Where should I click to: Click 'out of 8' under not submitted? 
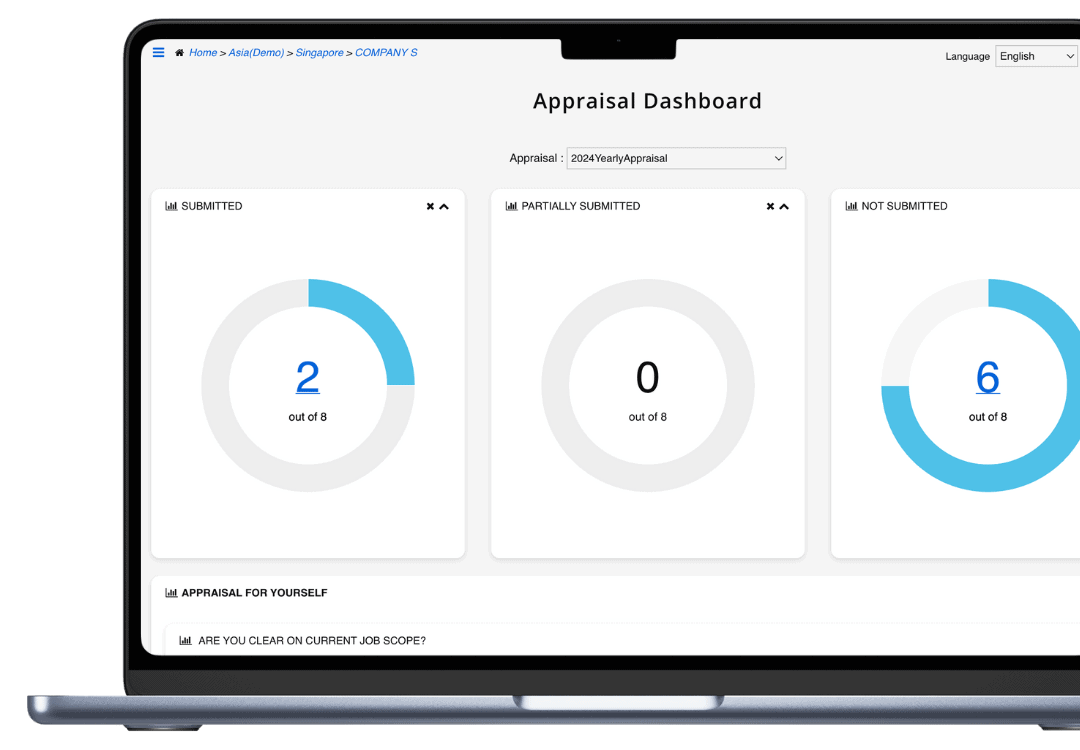click(988, 417)
